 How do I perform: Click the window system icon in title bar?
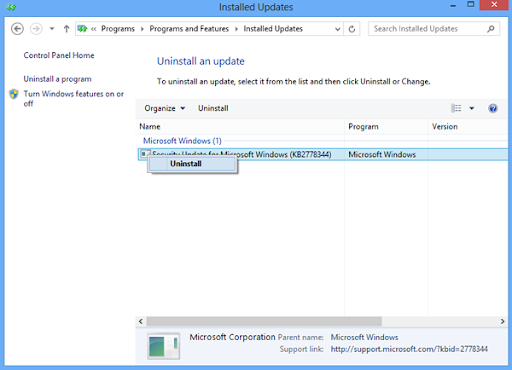tap(11, 7)
